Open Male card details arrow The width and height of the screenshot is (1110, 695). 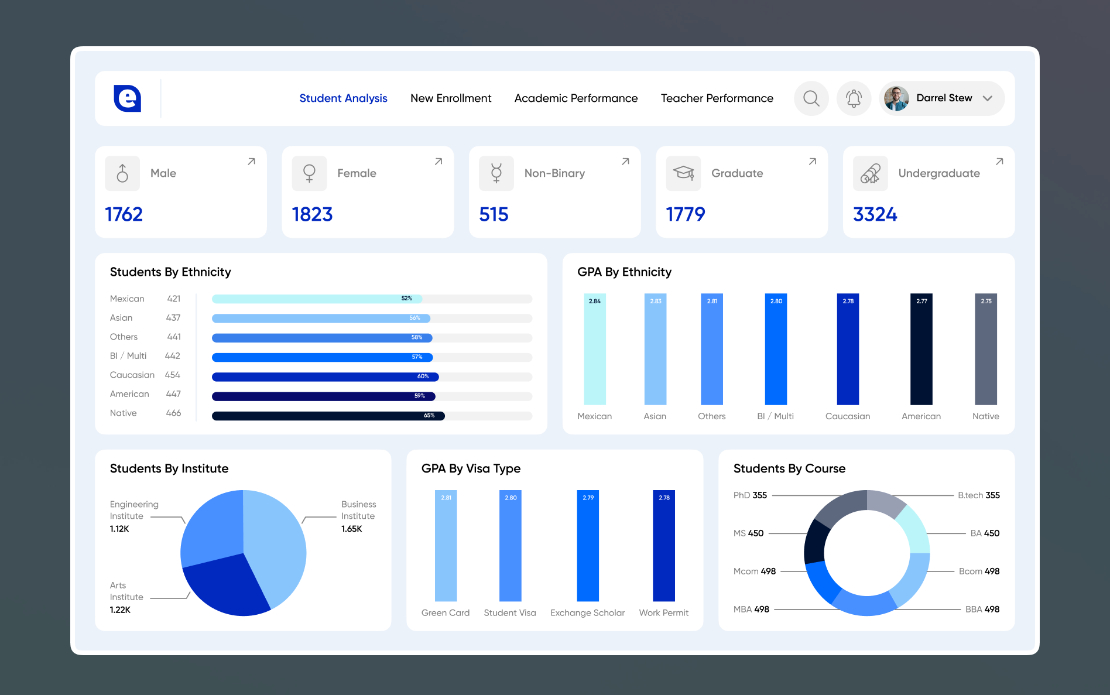(251, 162)
